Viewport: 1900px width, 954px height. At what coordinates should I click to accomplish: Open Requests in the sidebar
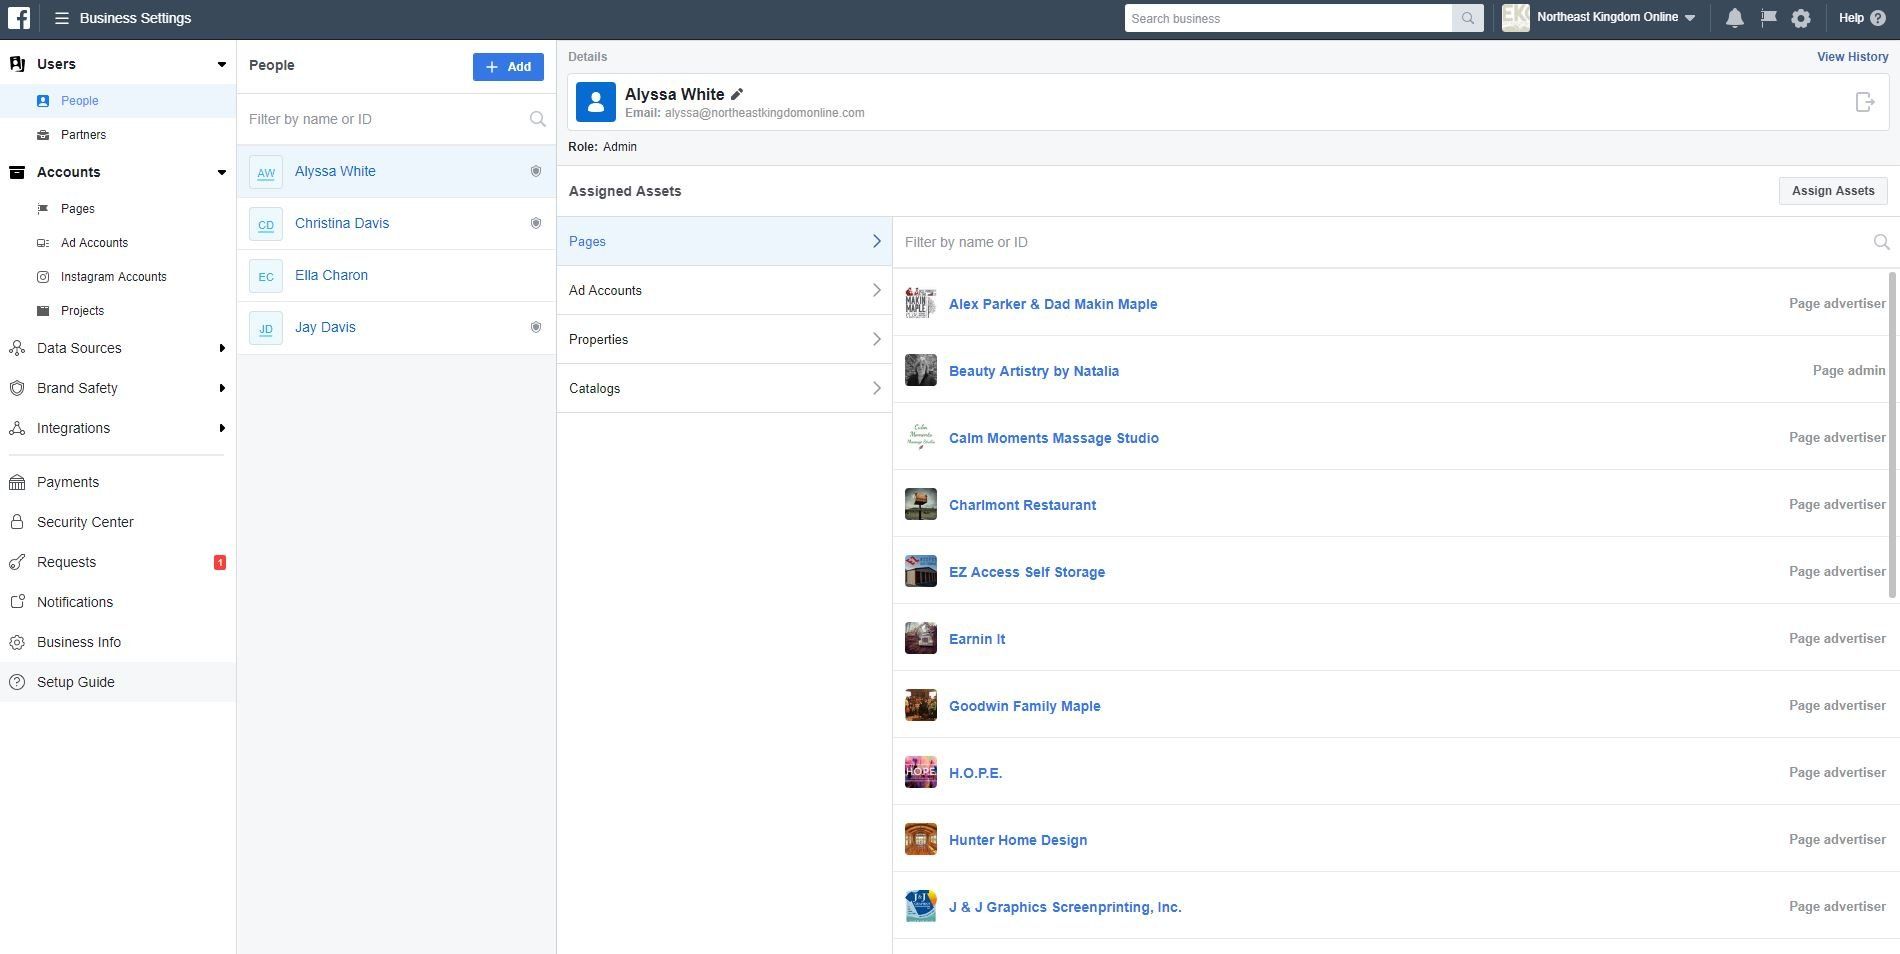point(118,562)
